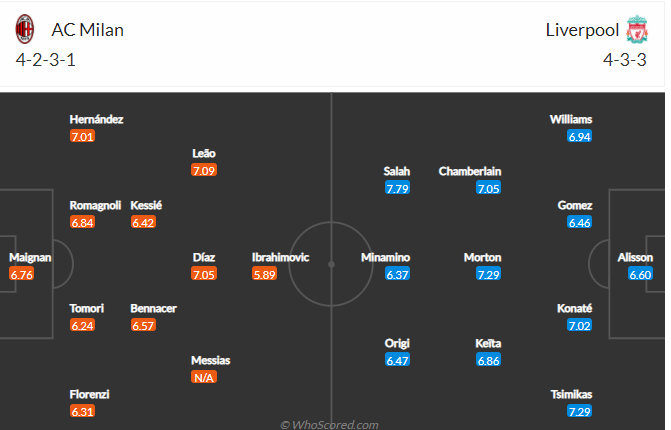The image size is (671, 430).
Task: Select goalkeeper Maignan on the pitch
Action: coord(30,258)
